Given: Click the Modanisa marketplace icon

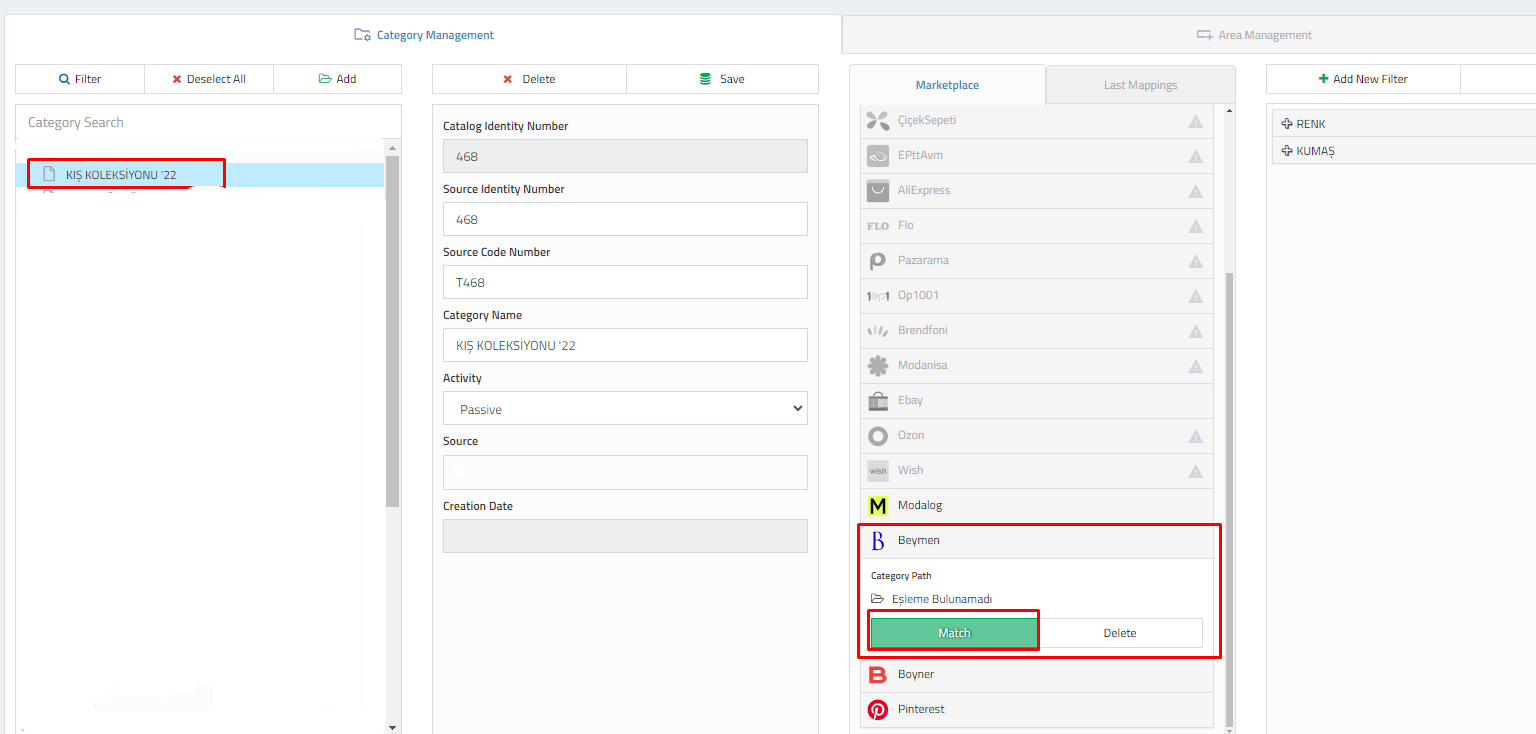Looking at the screenshot, I should (878, 366).
